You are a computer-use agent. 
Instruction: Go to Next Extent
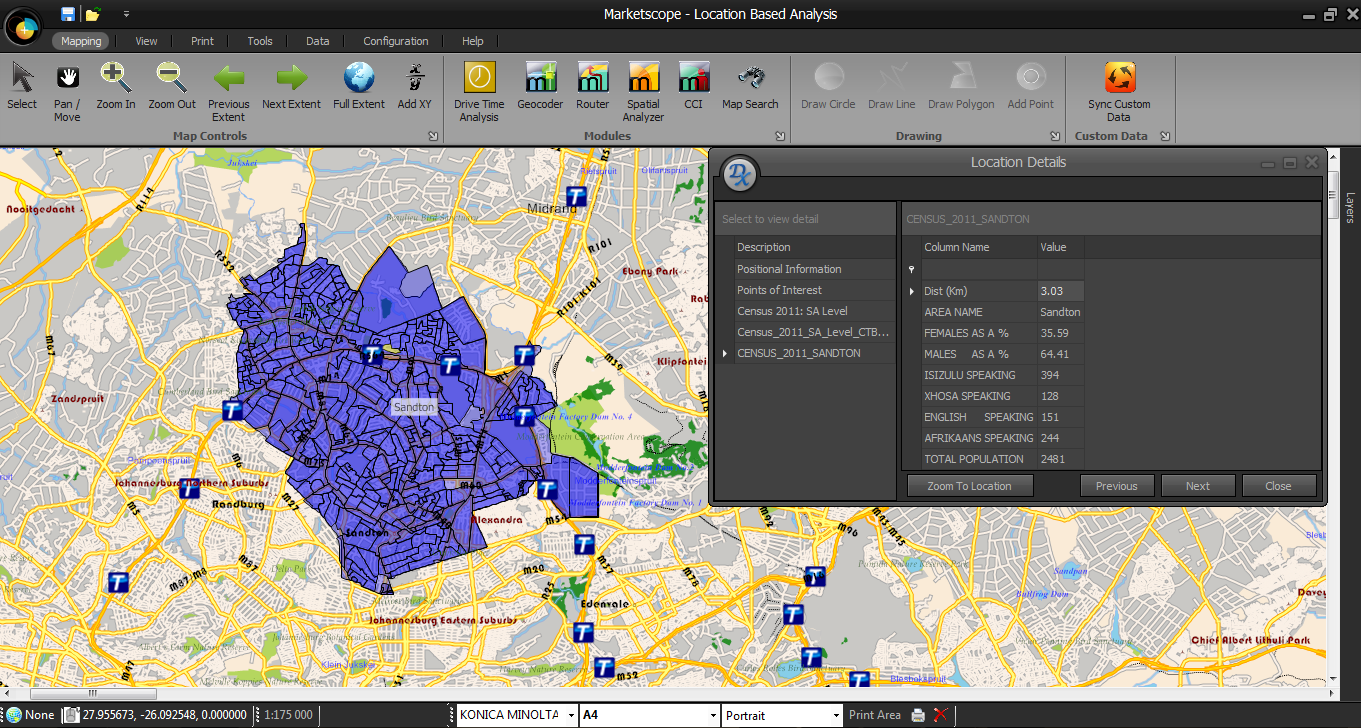pos(291,85)
